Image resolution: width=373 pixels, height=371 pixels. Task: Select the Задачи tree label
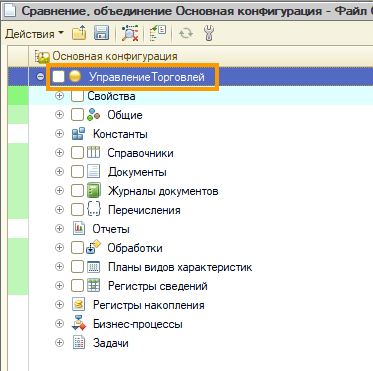click(111, 343)
